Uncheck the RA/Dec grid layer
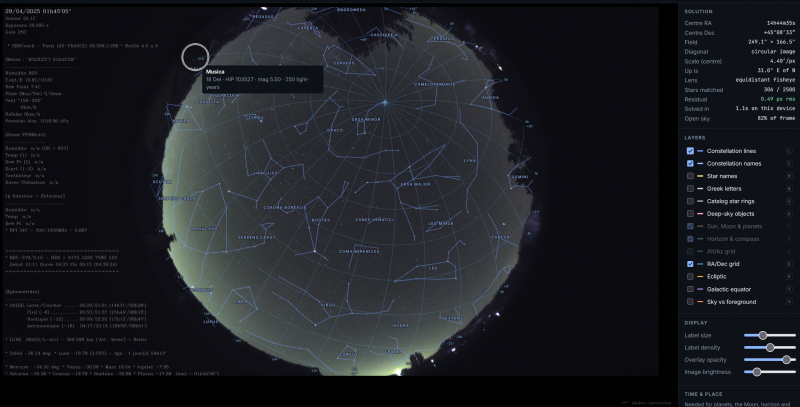 690,264
